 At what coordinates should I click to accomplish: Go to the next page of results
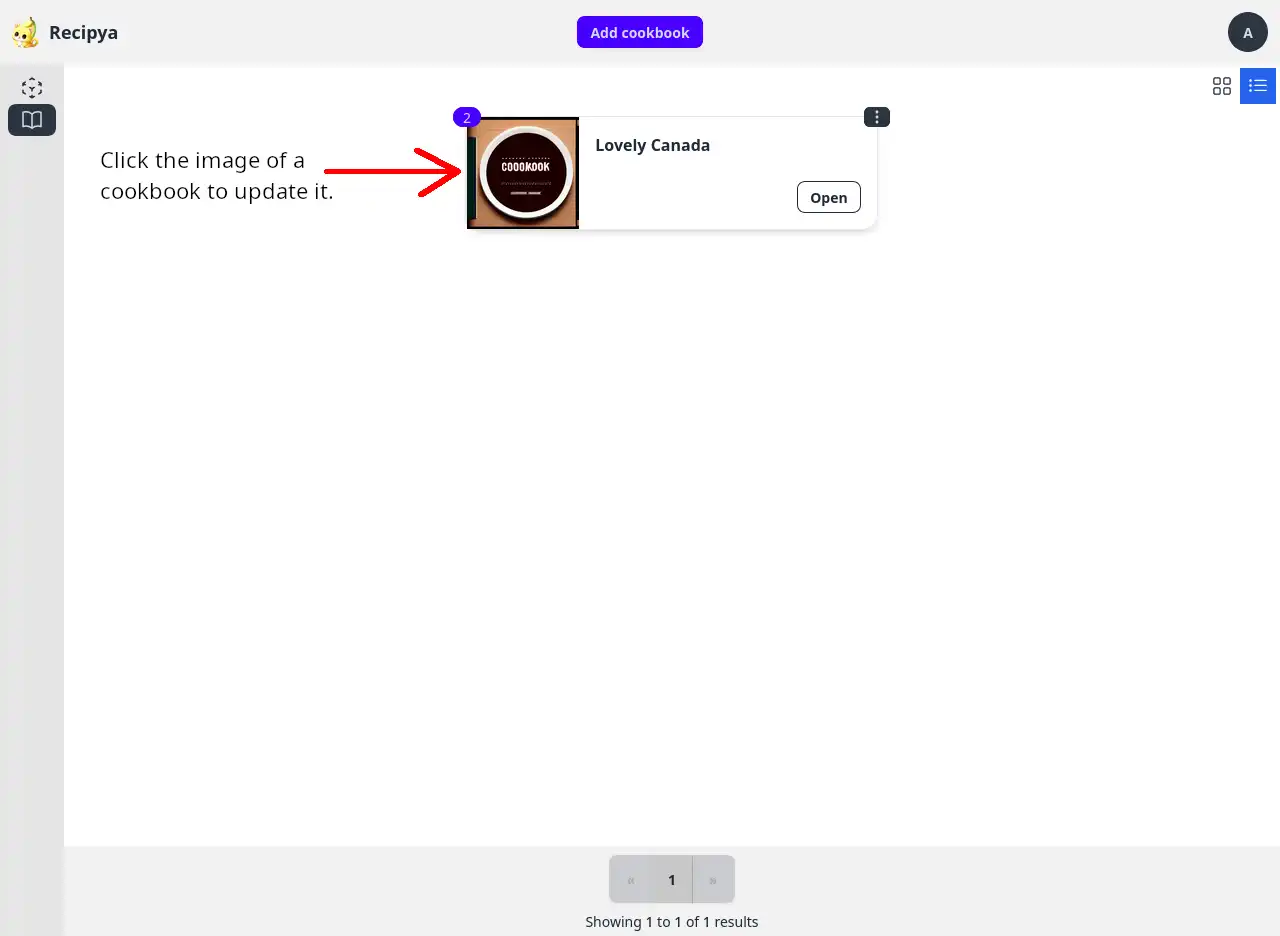pyautogui.click(x=713, y=880)
